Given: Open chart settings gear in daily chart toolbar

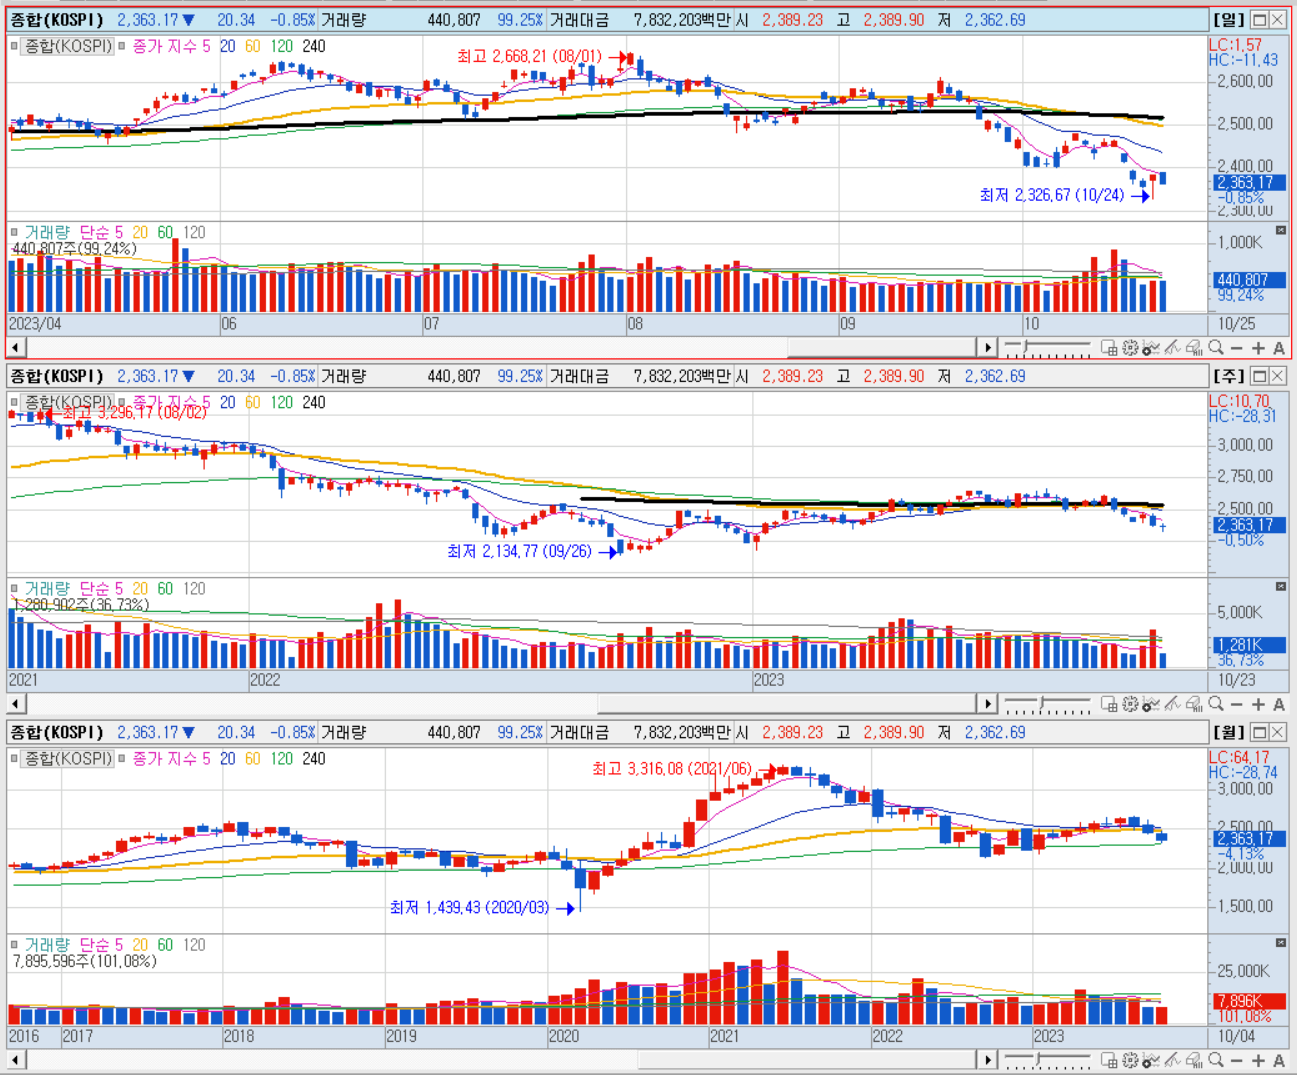Looking at the screenshot, I should 1130,348.
